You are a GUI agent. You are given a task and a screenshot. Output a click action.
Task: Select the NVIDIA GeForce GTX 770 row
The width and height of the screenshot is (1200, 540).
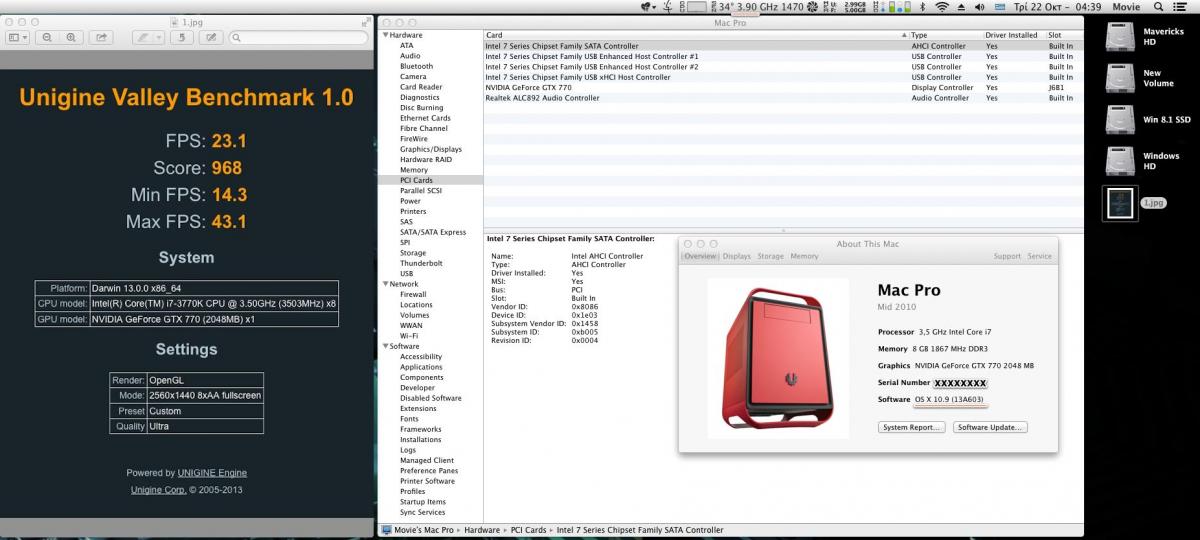click(x=783, y=88)
